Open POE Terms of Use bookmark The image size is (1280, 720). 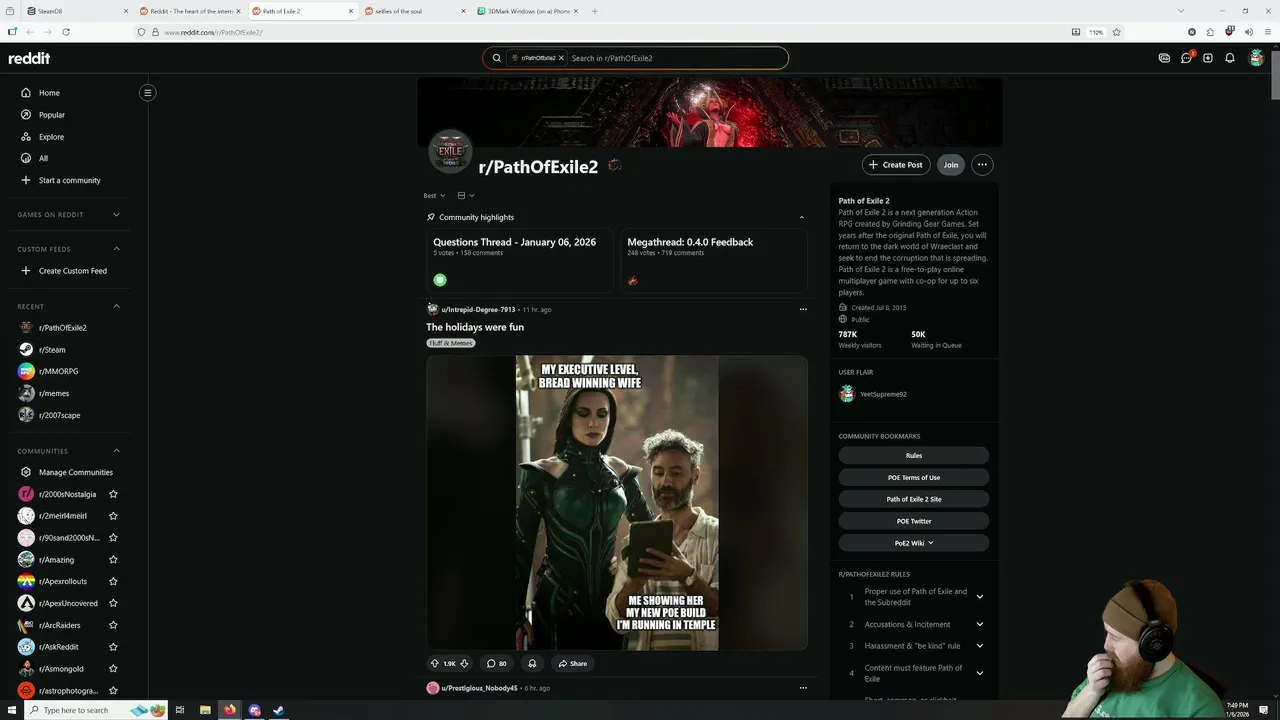914,477
